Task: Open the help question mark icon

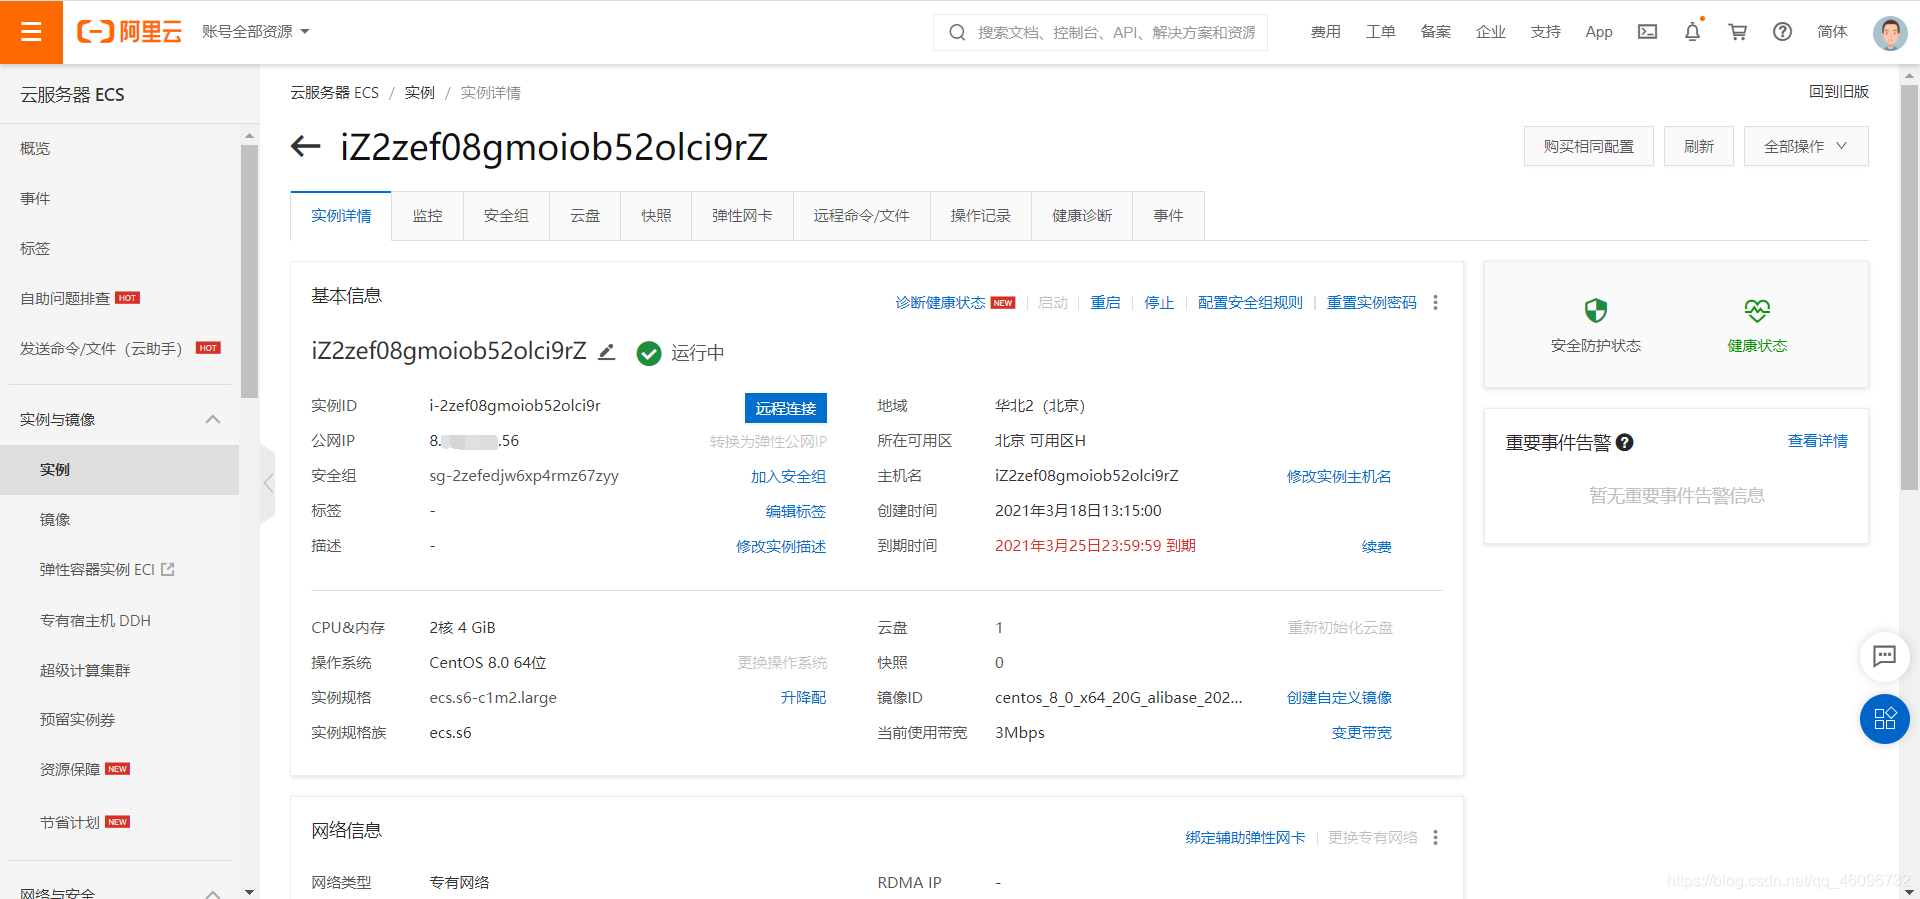Action: [x=1782, y=32]
